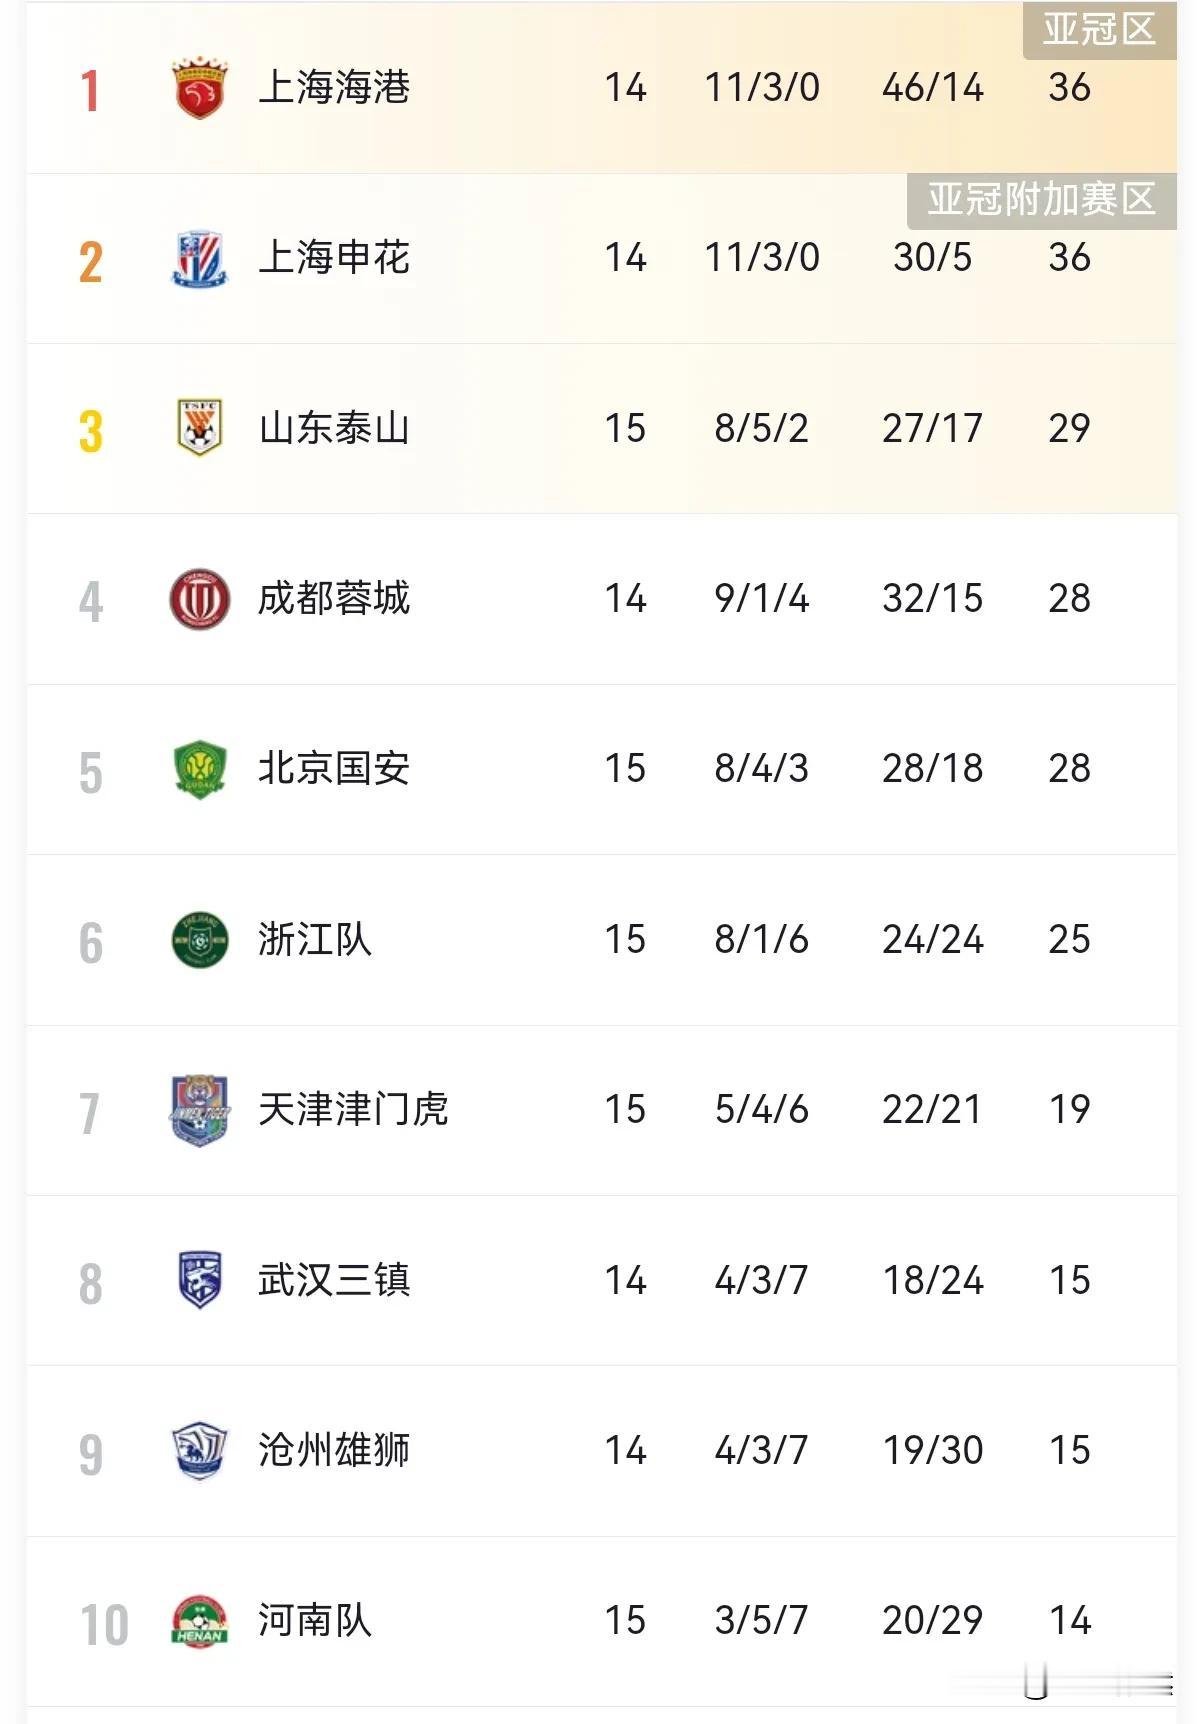Select rank number 3 for 山东泰山

click(x=90, y=431)
